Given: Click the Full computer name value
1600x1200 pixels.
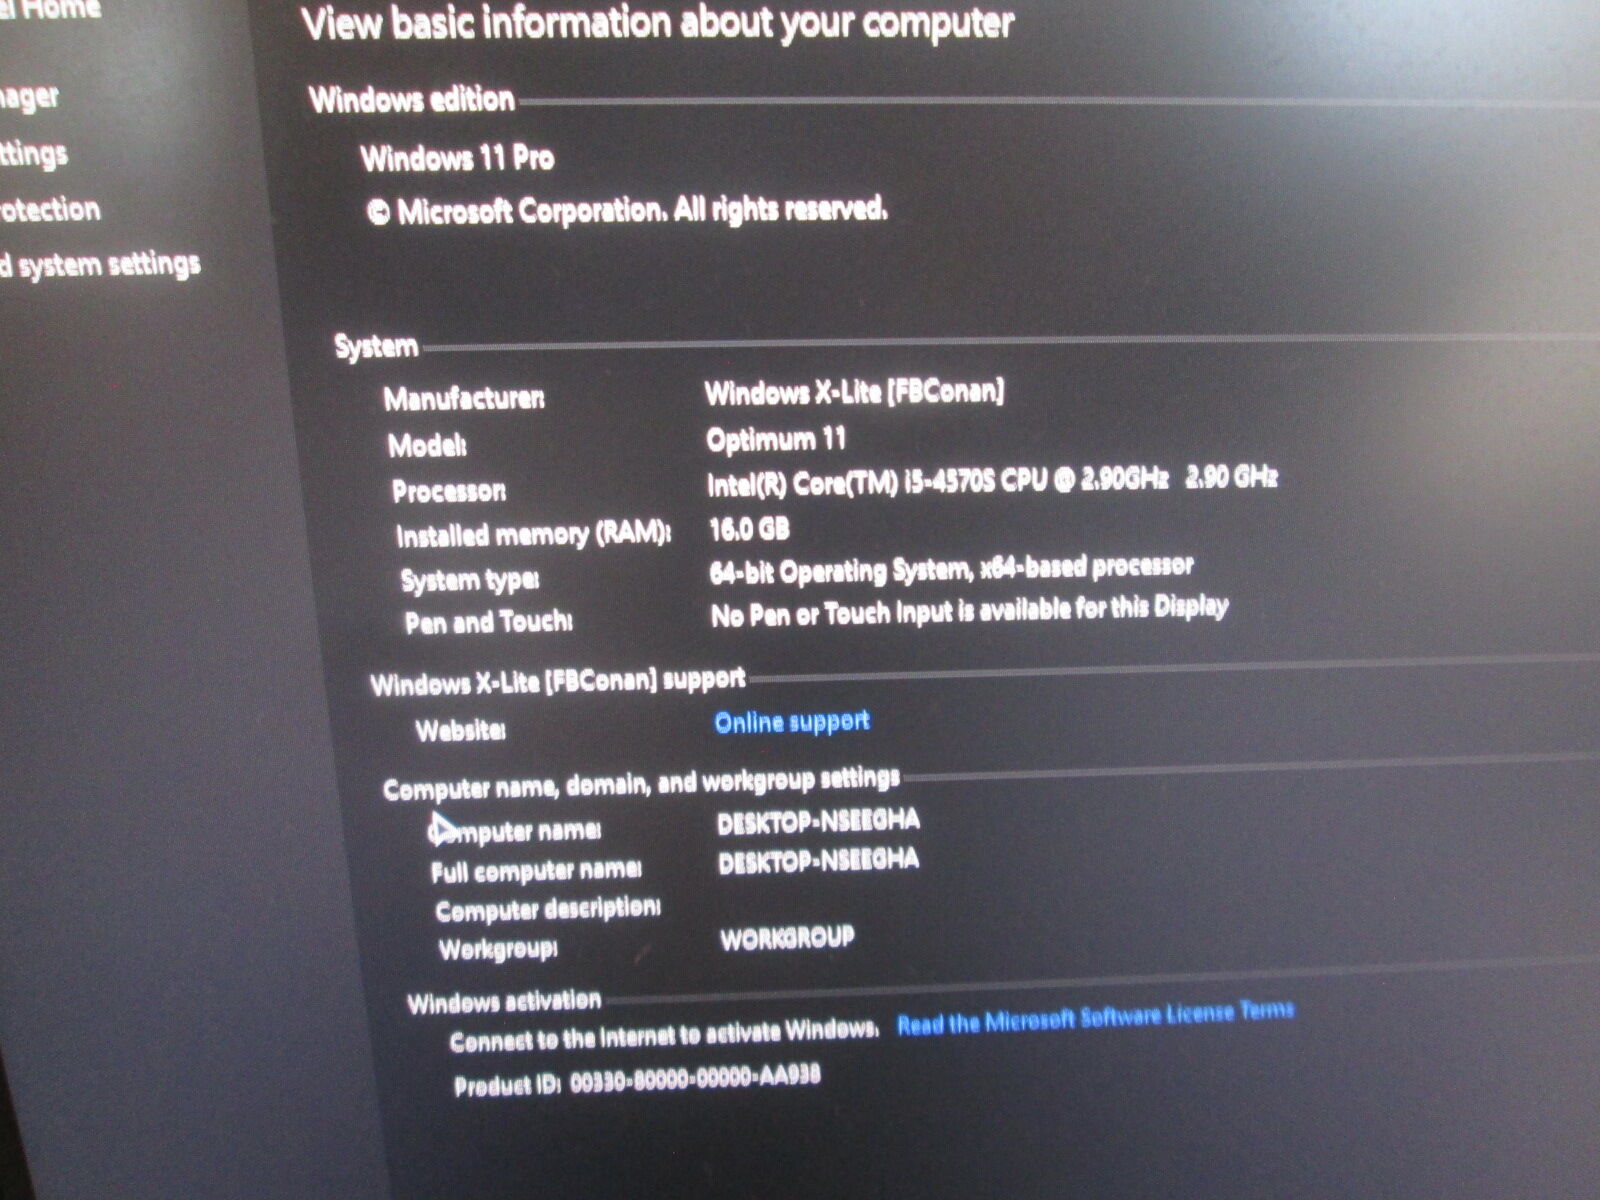Looking at the screenshot, I should coord(818,861).
